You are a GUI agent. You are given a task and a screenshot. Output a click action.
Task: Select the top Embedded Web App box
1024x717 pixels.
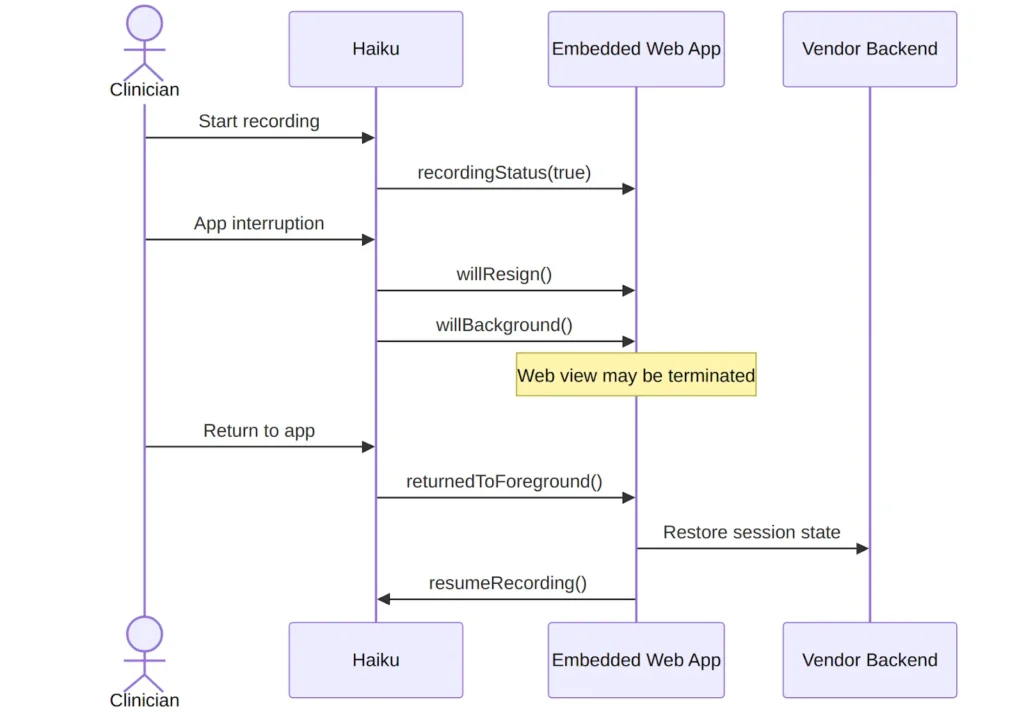pyautogui.click(x=636, y=49)
